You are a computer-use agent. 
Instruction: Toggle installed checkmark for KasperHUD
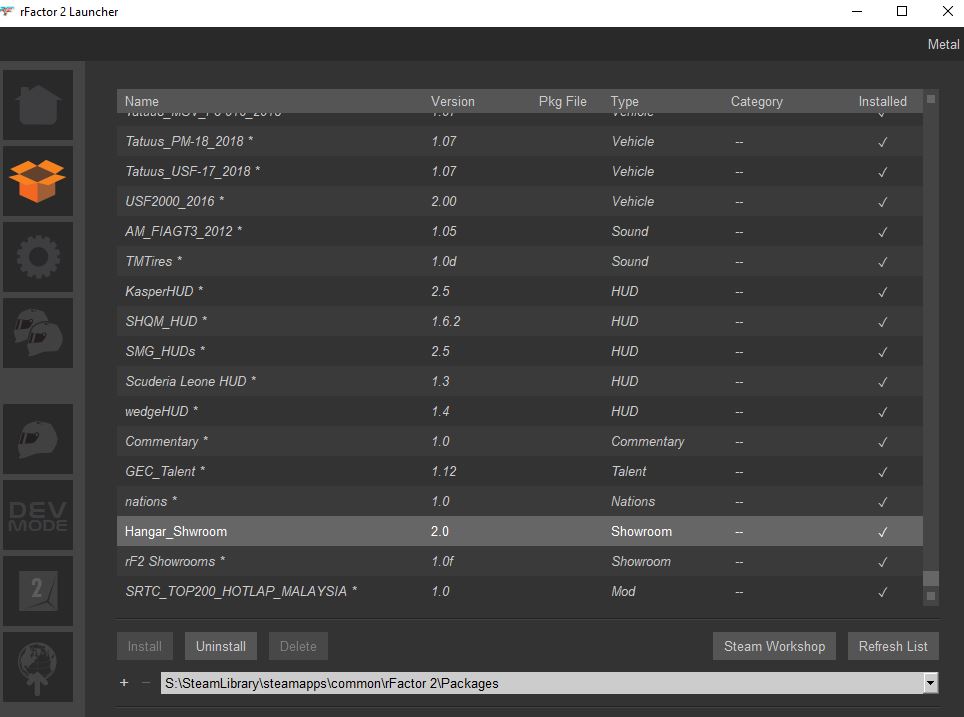(882, 292)
